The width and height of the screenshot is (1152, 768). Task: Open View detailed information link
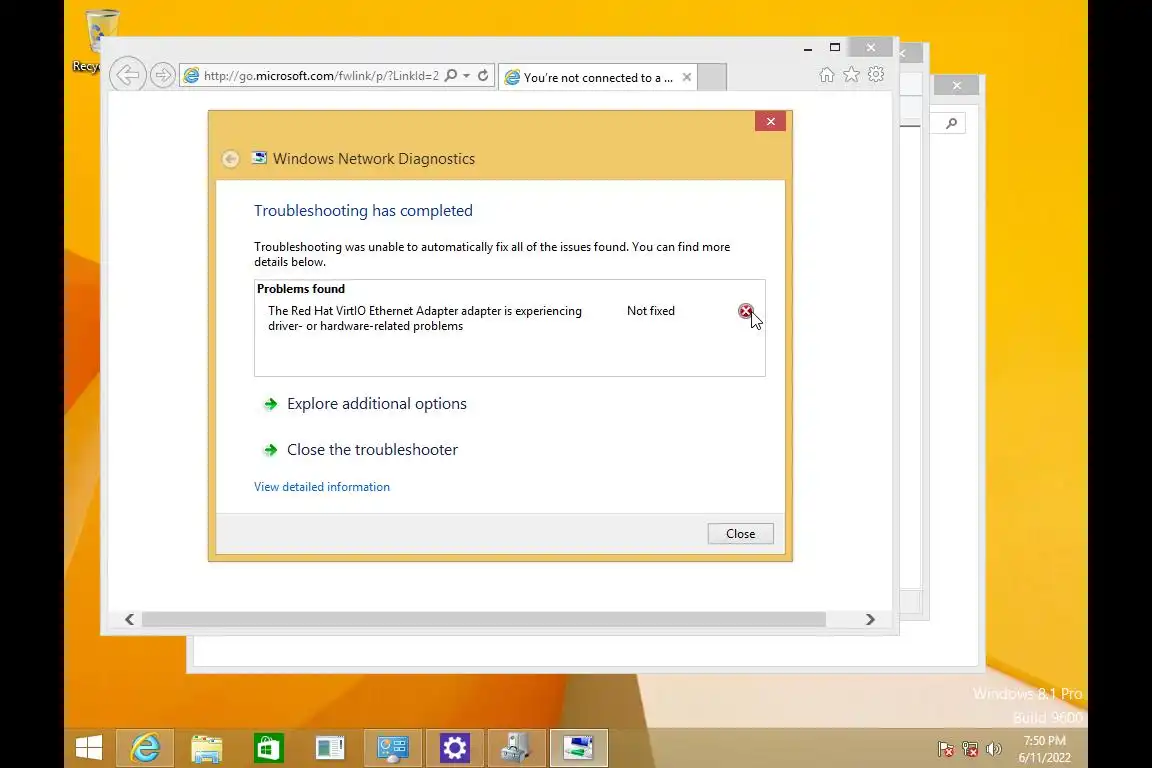coord(322,487)
